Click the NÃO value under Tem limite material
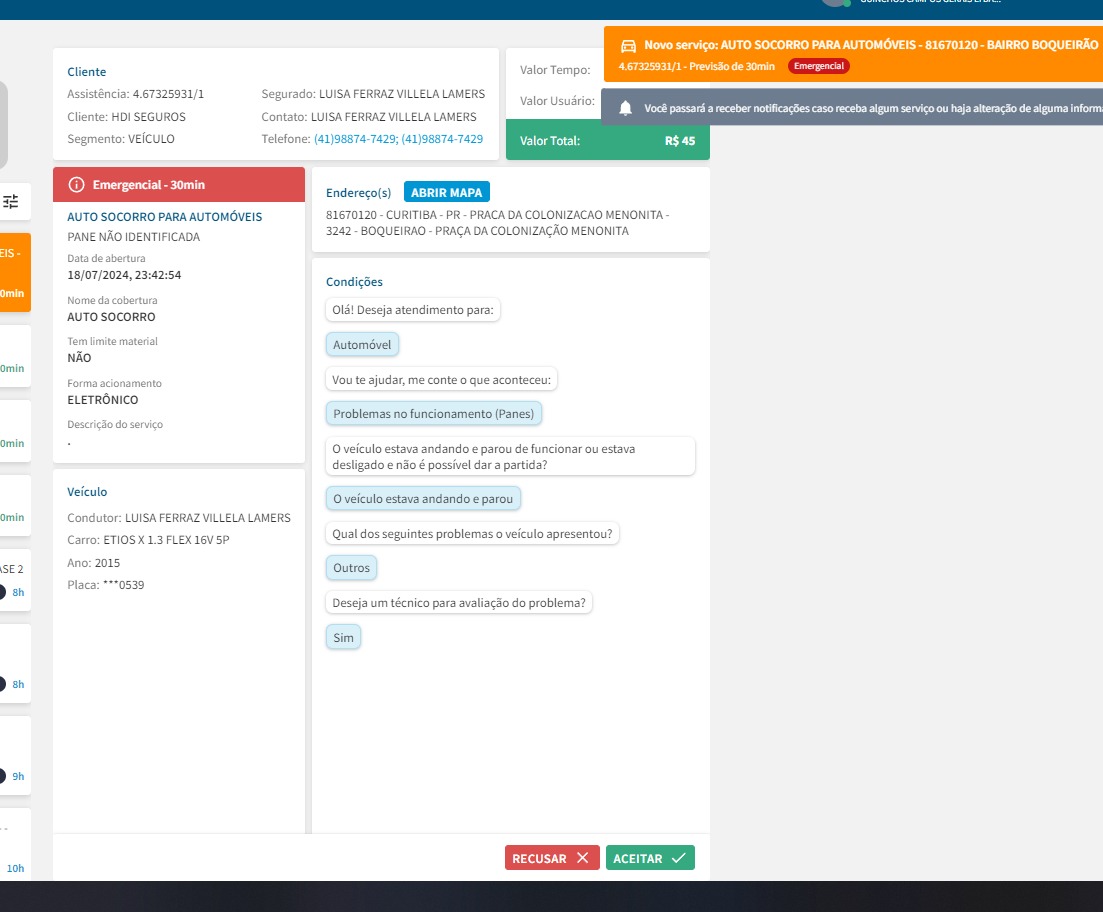Viewport: 1103px width, 912px height. click(x=79, y=357)
